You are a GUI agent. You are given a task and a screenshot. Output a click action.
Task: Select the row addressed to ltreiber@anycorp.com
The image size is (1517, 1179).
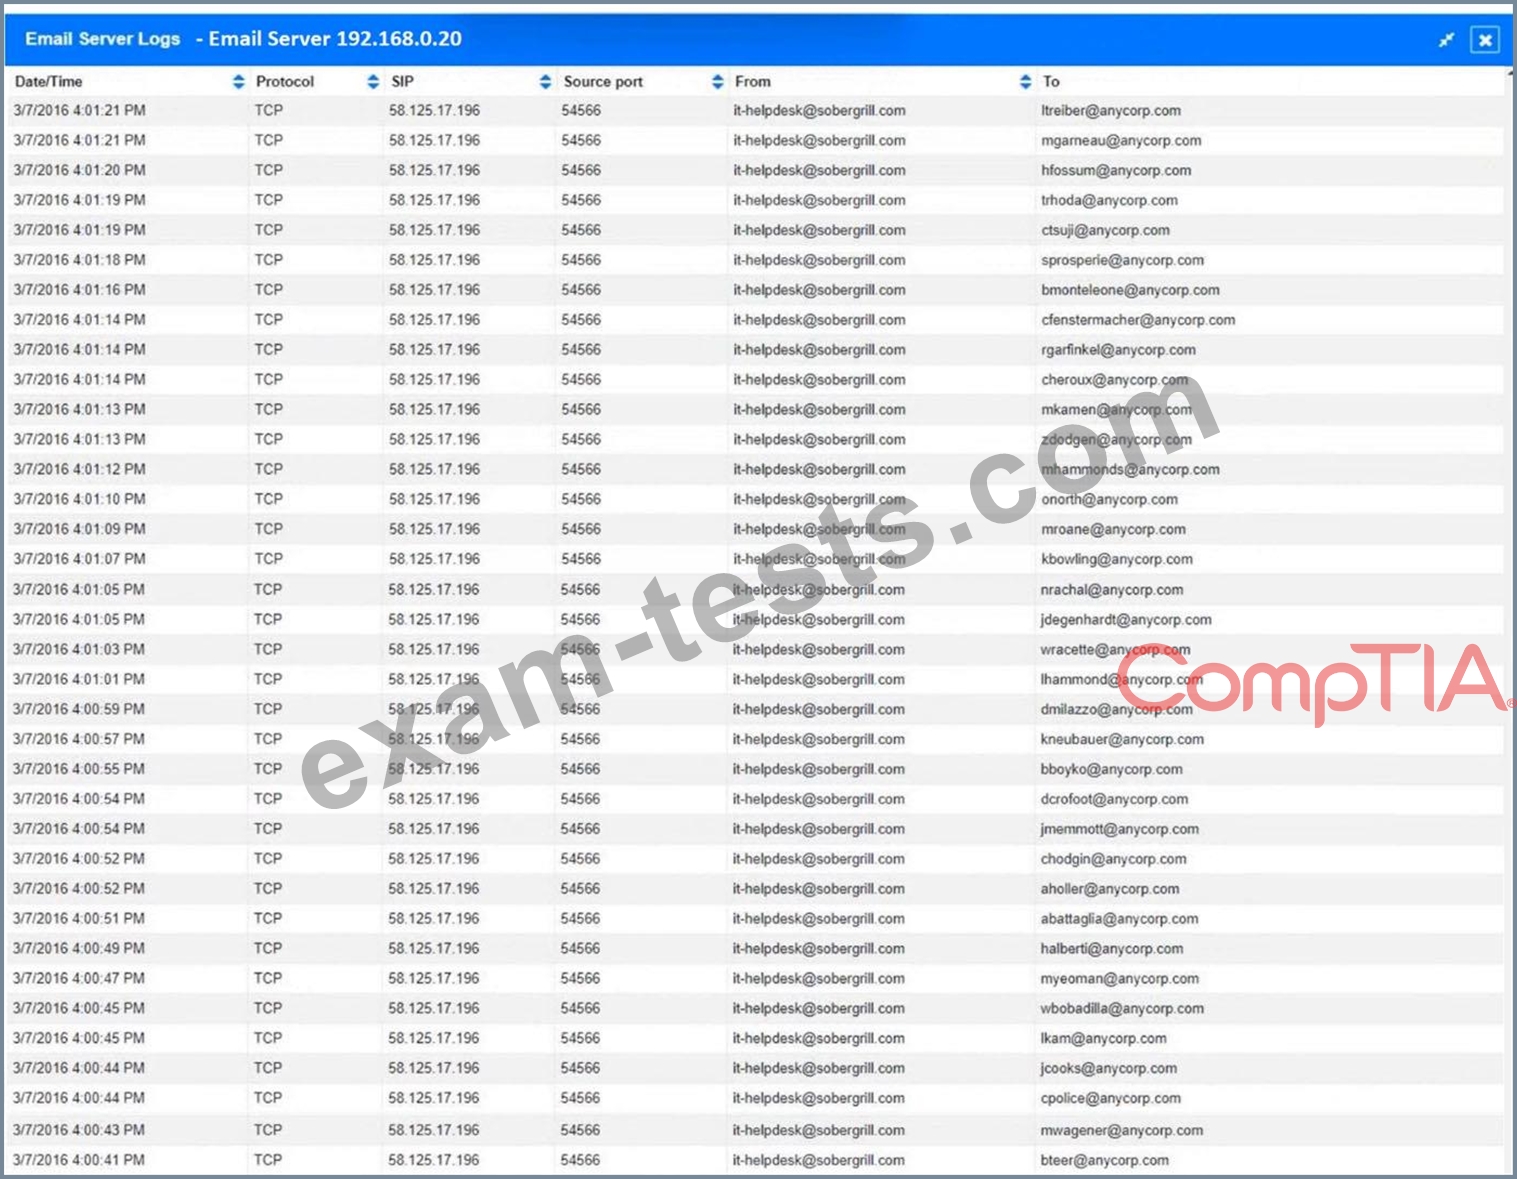tap(1110, 111)
